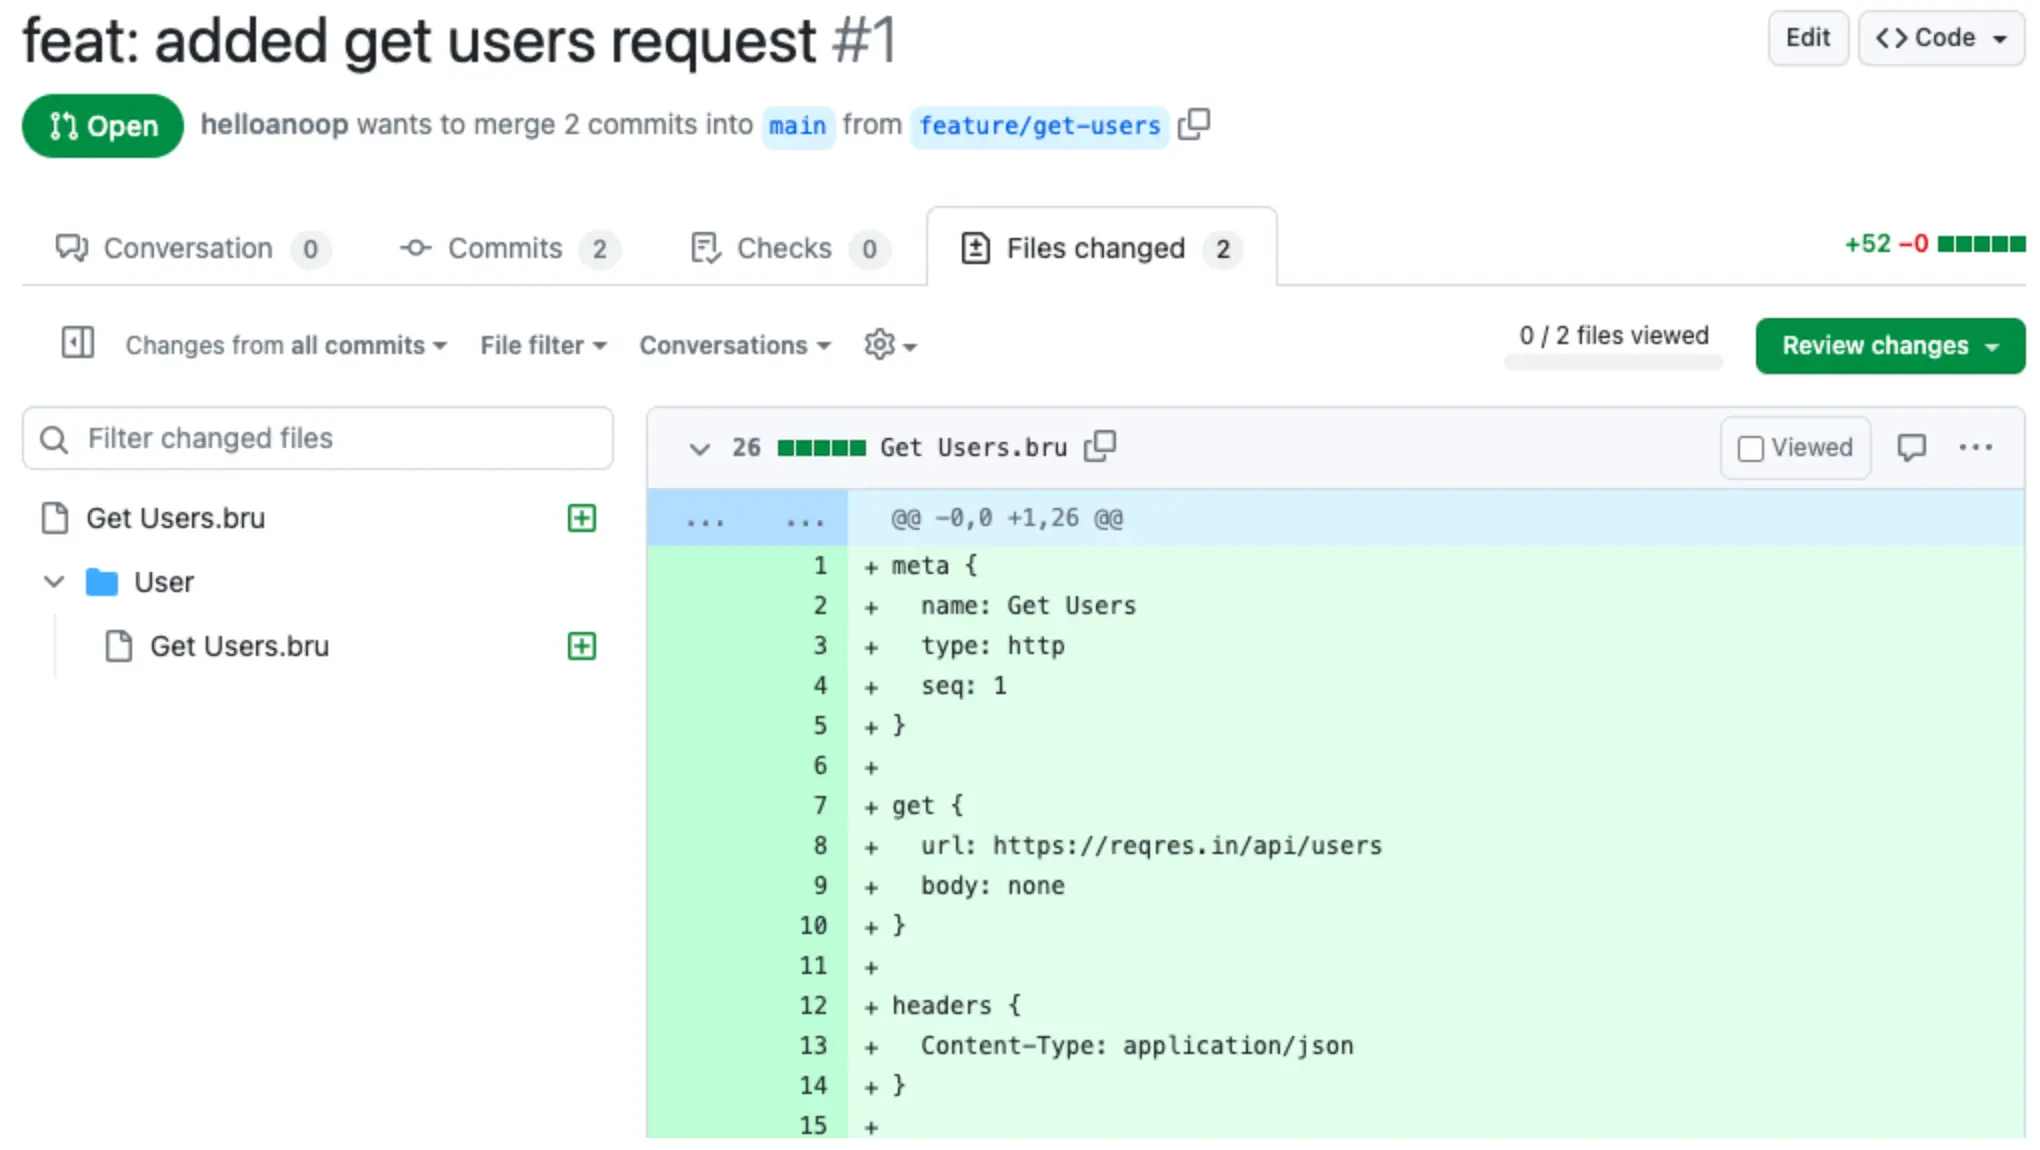Screen dimensions: 2040x1150
Task: Collapse the User folder in file tree
Action: pos(55,582)
